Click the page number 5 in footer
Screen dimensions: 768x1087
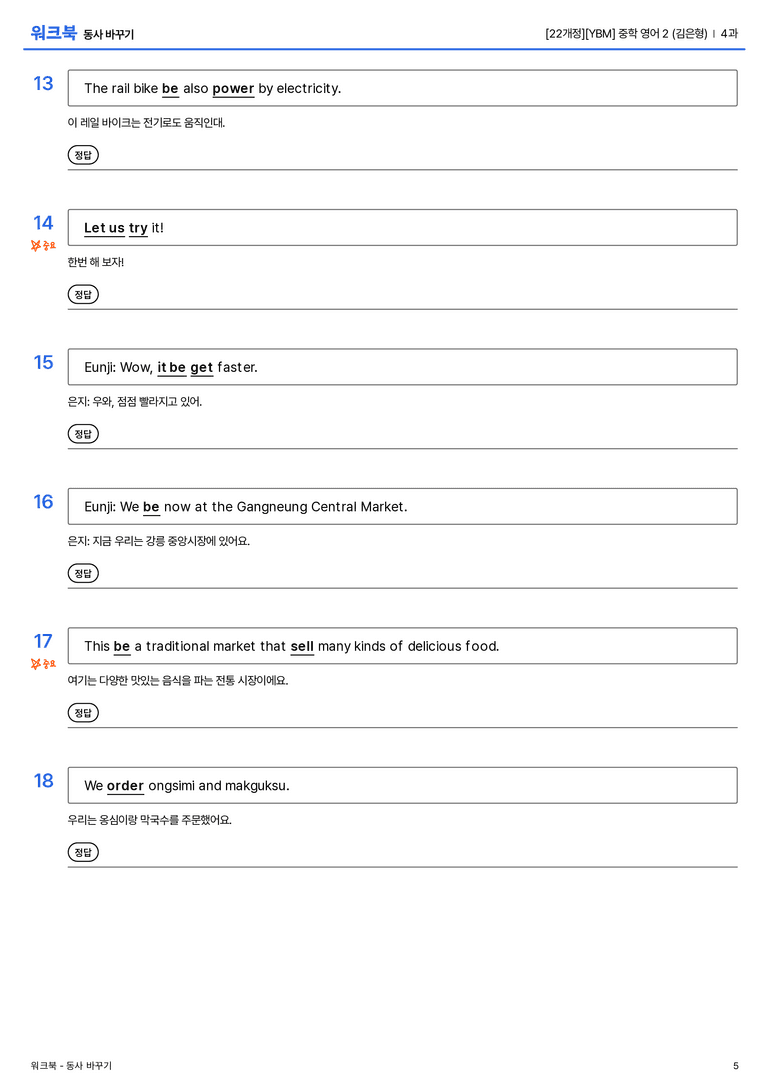(735, 1066)
